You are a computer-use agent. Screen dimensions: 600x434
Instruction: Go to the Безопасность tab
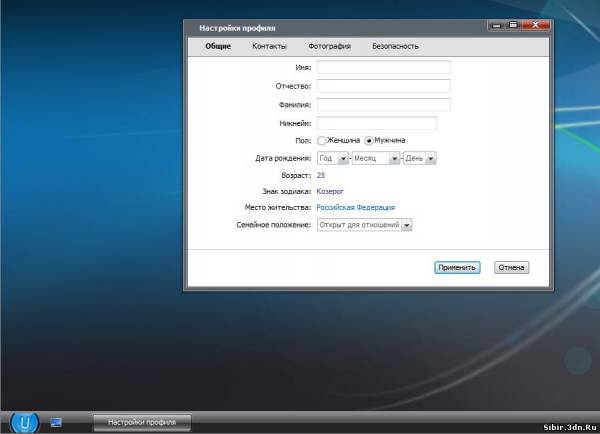(395, 46)
